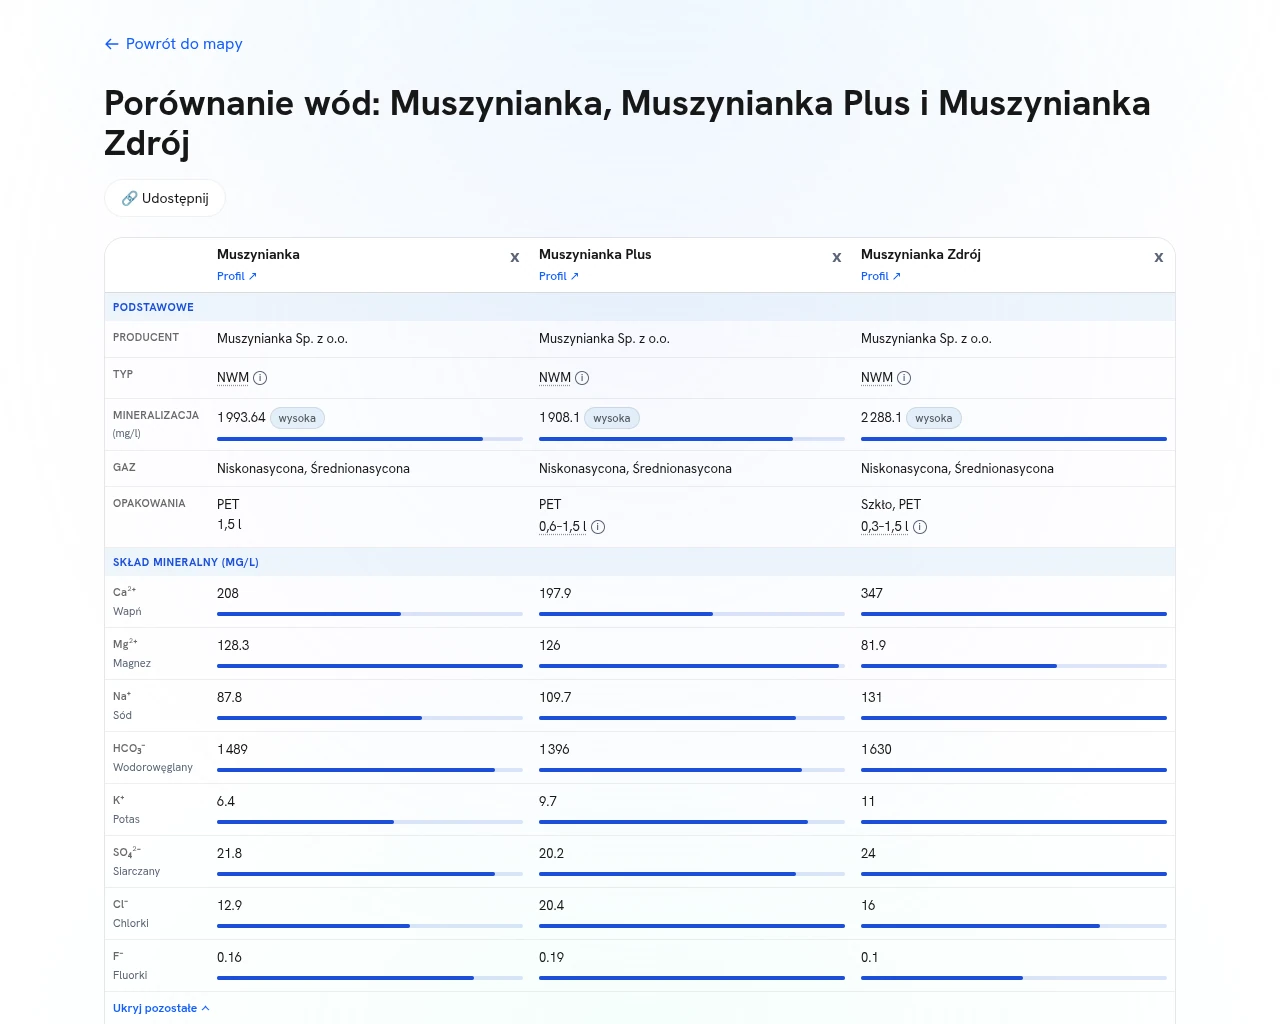Click the 0,6–1,5 l volume text

(563, 526)
